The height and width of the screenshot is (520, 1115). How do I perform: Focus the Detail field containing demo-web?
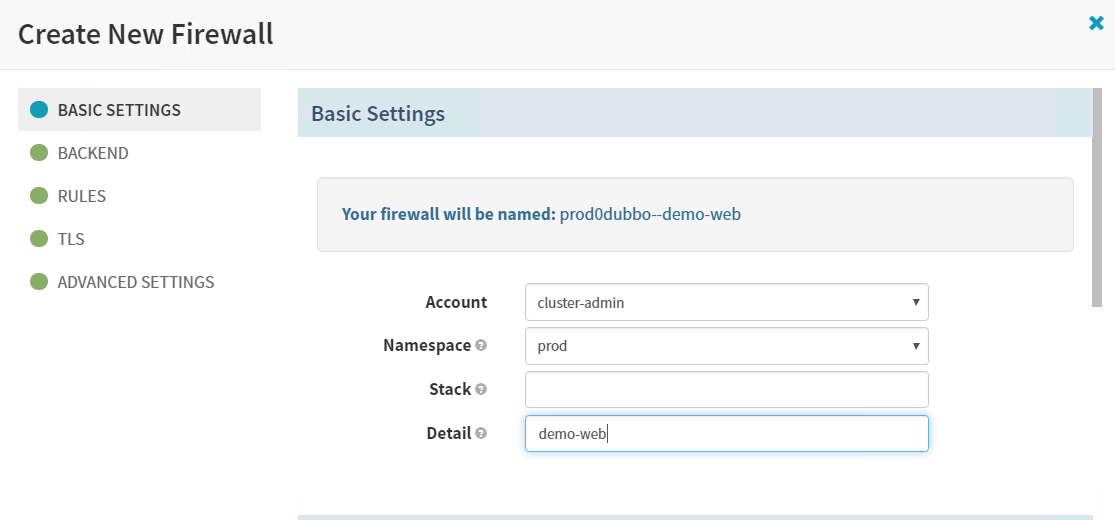(x=726, y=434)
